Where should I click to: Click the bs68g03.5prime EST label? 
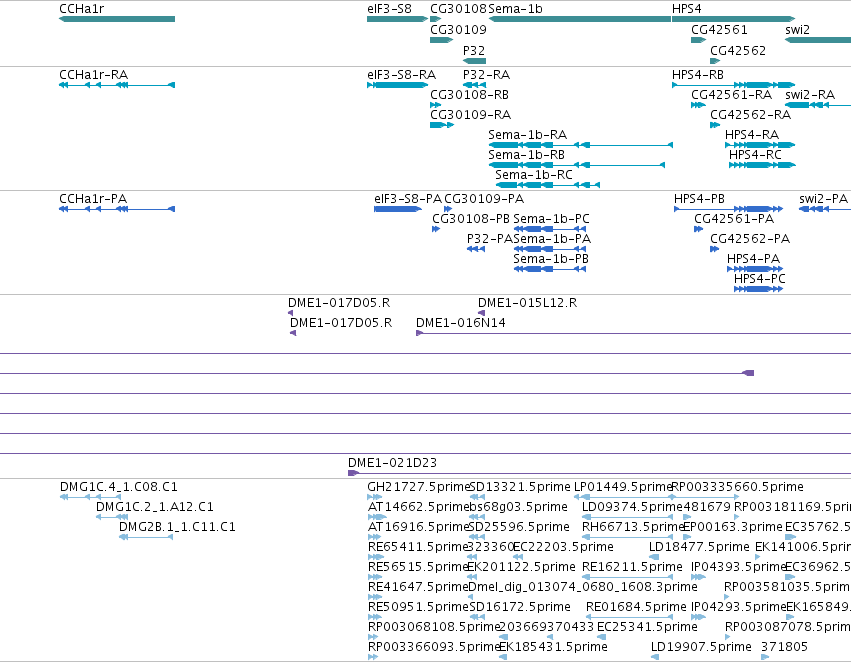tap(518, 507)
